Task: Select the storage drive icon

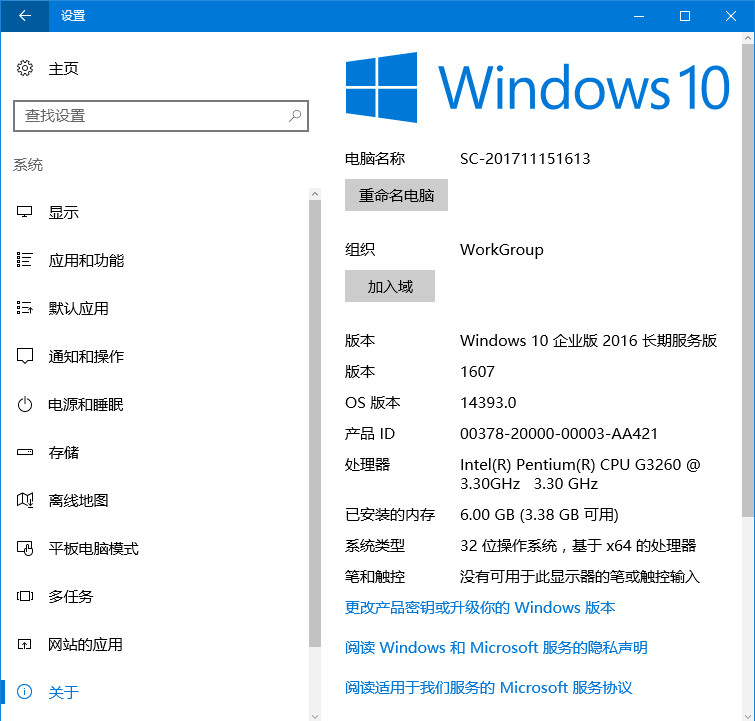Action: 25,452
